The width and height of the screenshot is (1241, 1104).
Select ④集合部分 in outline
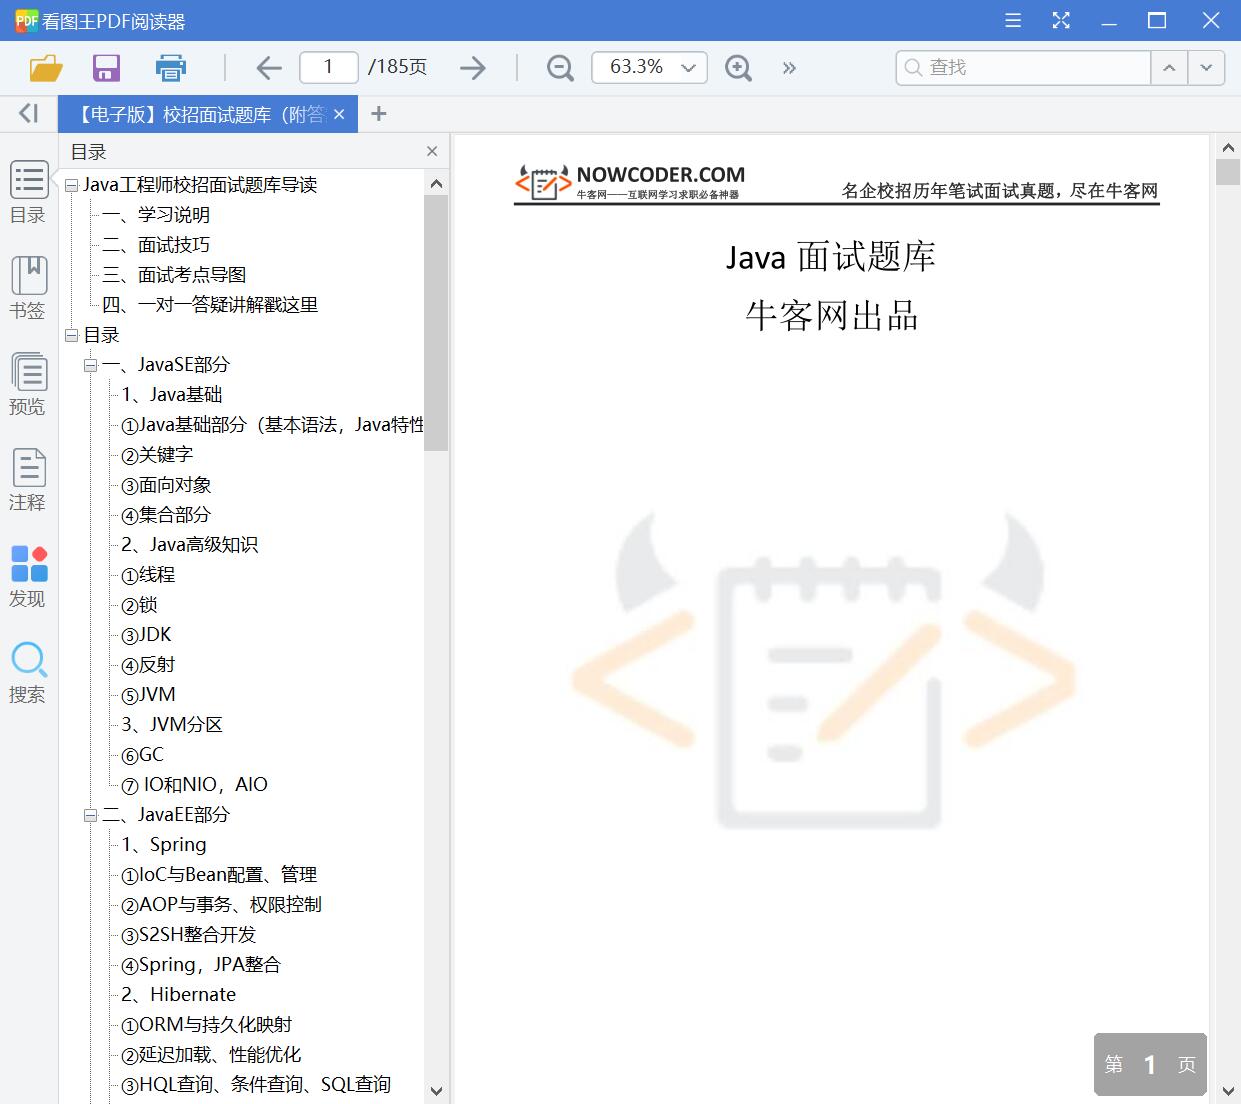pyautogui.click(x=166, y=515)
